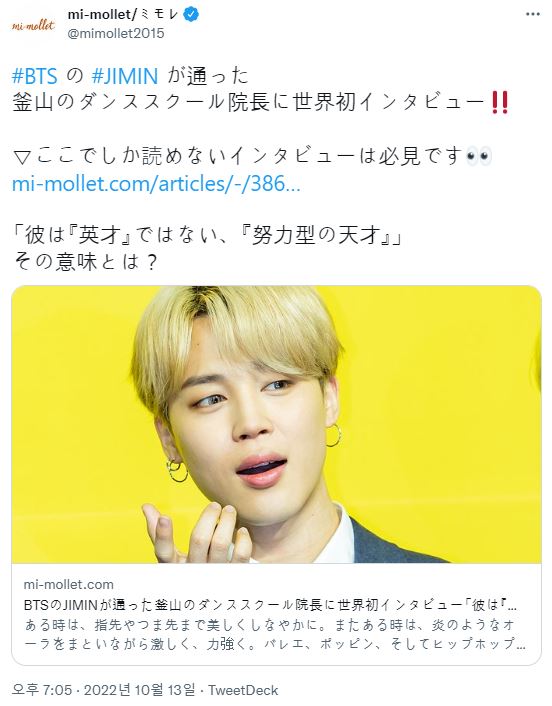Click the mi-mollet profile avatar logo
This screenshot has height=706, width=552.
click(33, 25)
